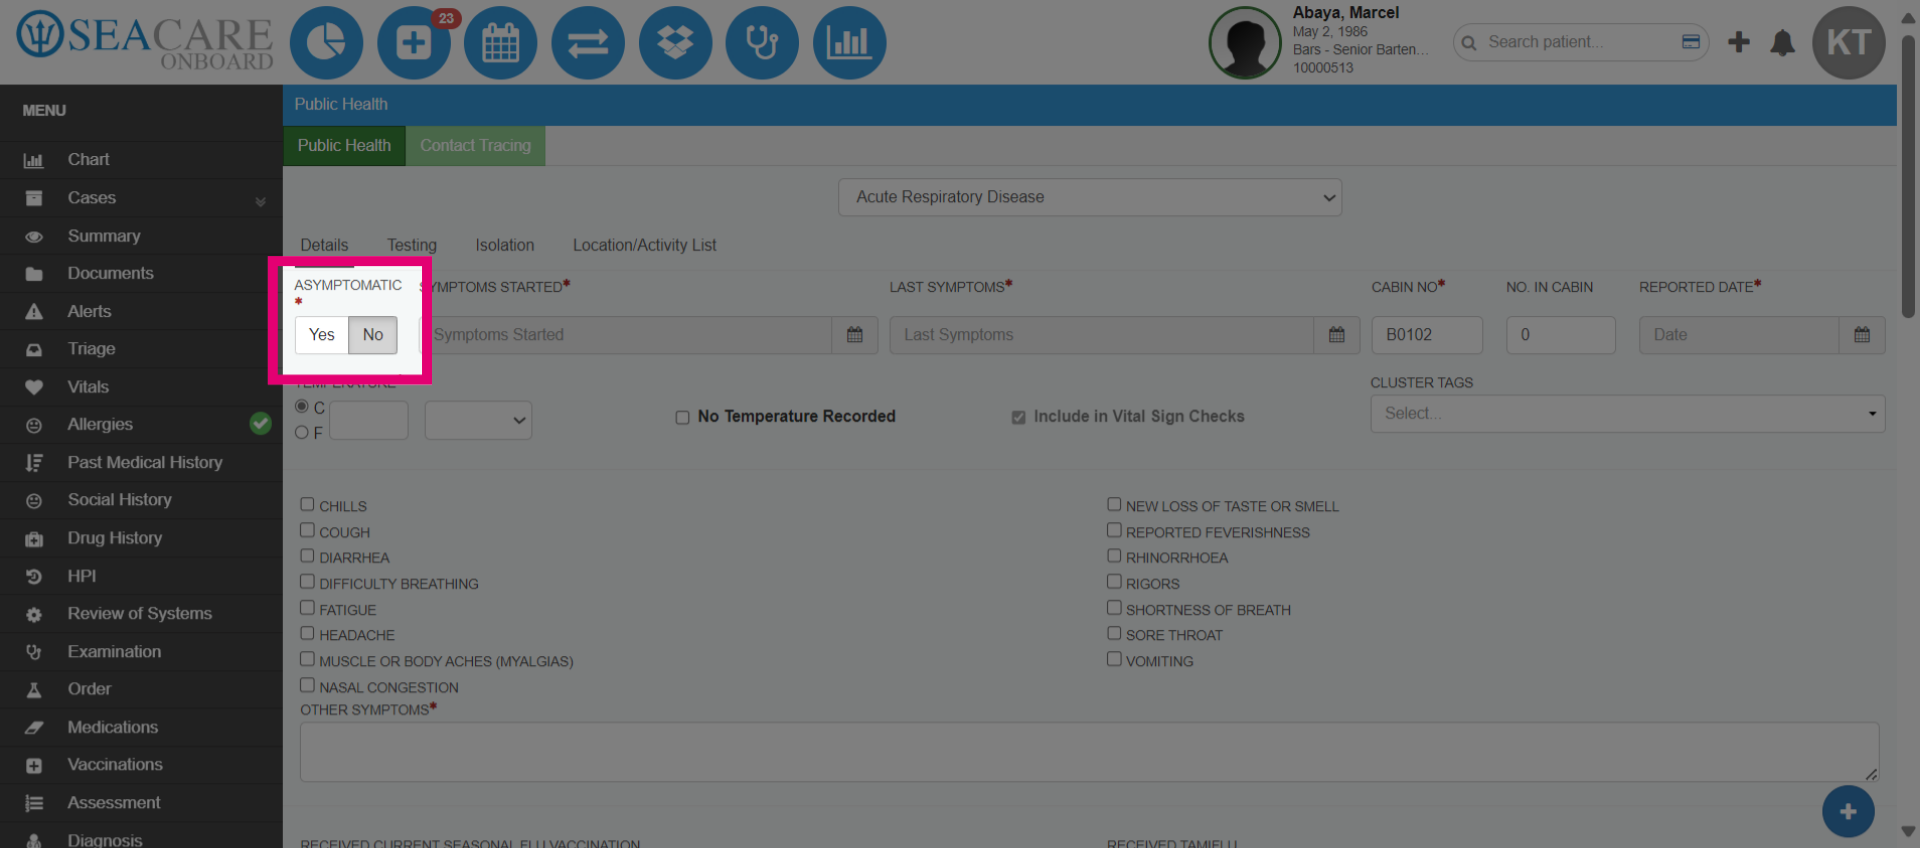The height and width of the screenshot is (848, 1920).
Task: Click the Drug History icon
Action: [34, 539]
